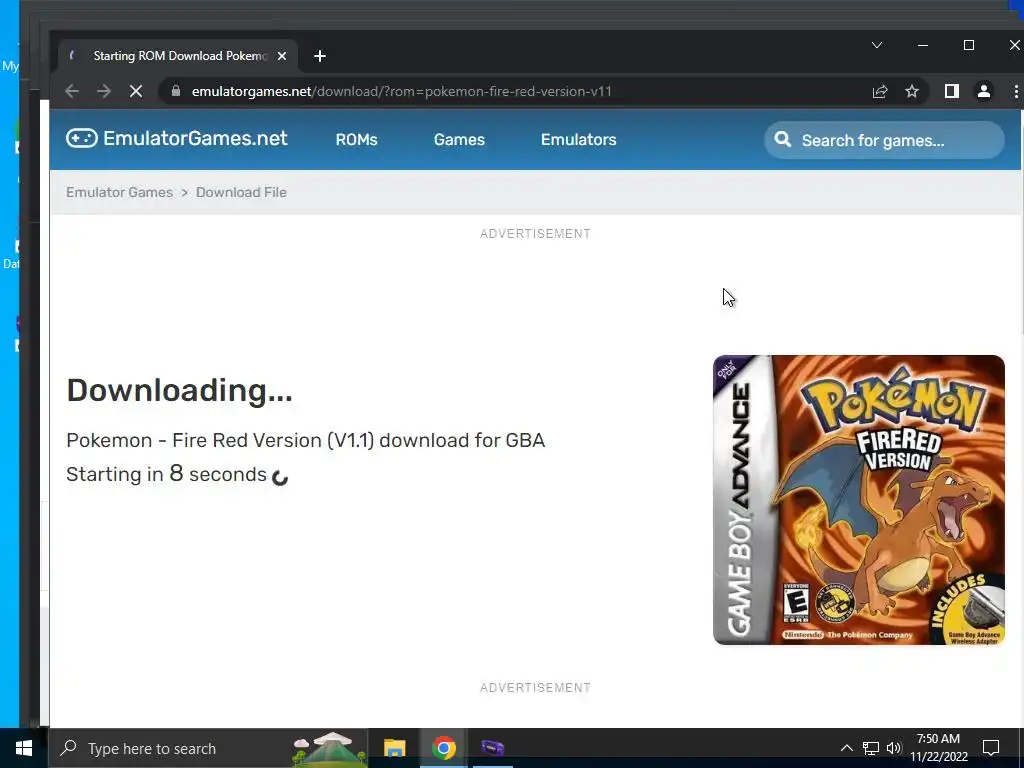
Task: Open the purple emulator taskbar icon
Action: tap(492, 748)
